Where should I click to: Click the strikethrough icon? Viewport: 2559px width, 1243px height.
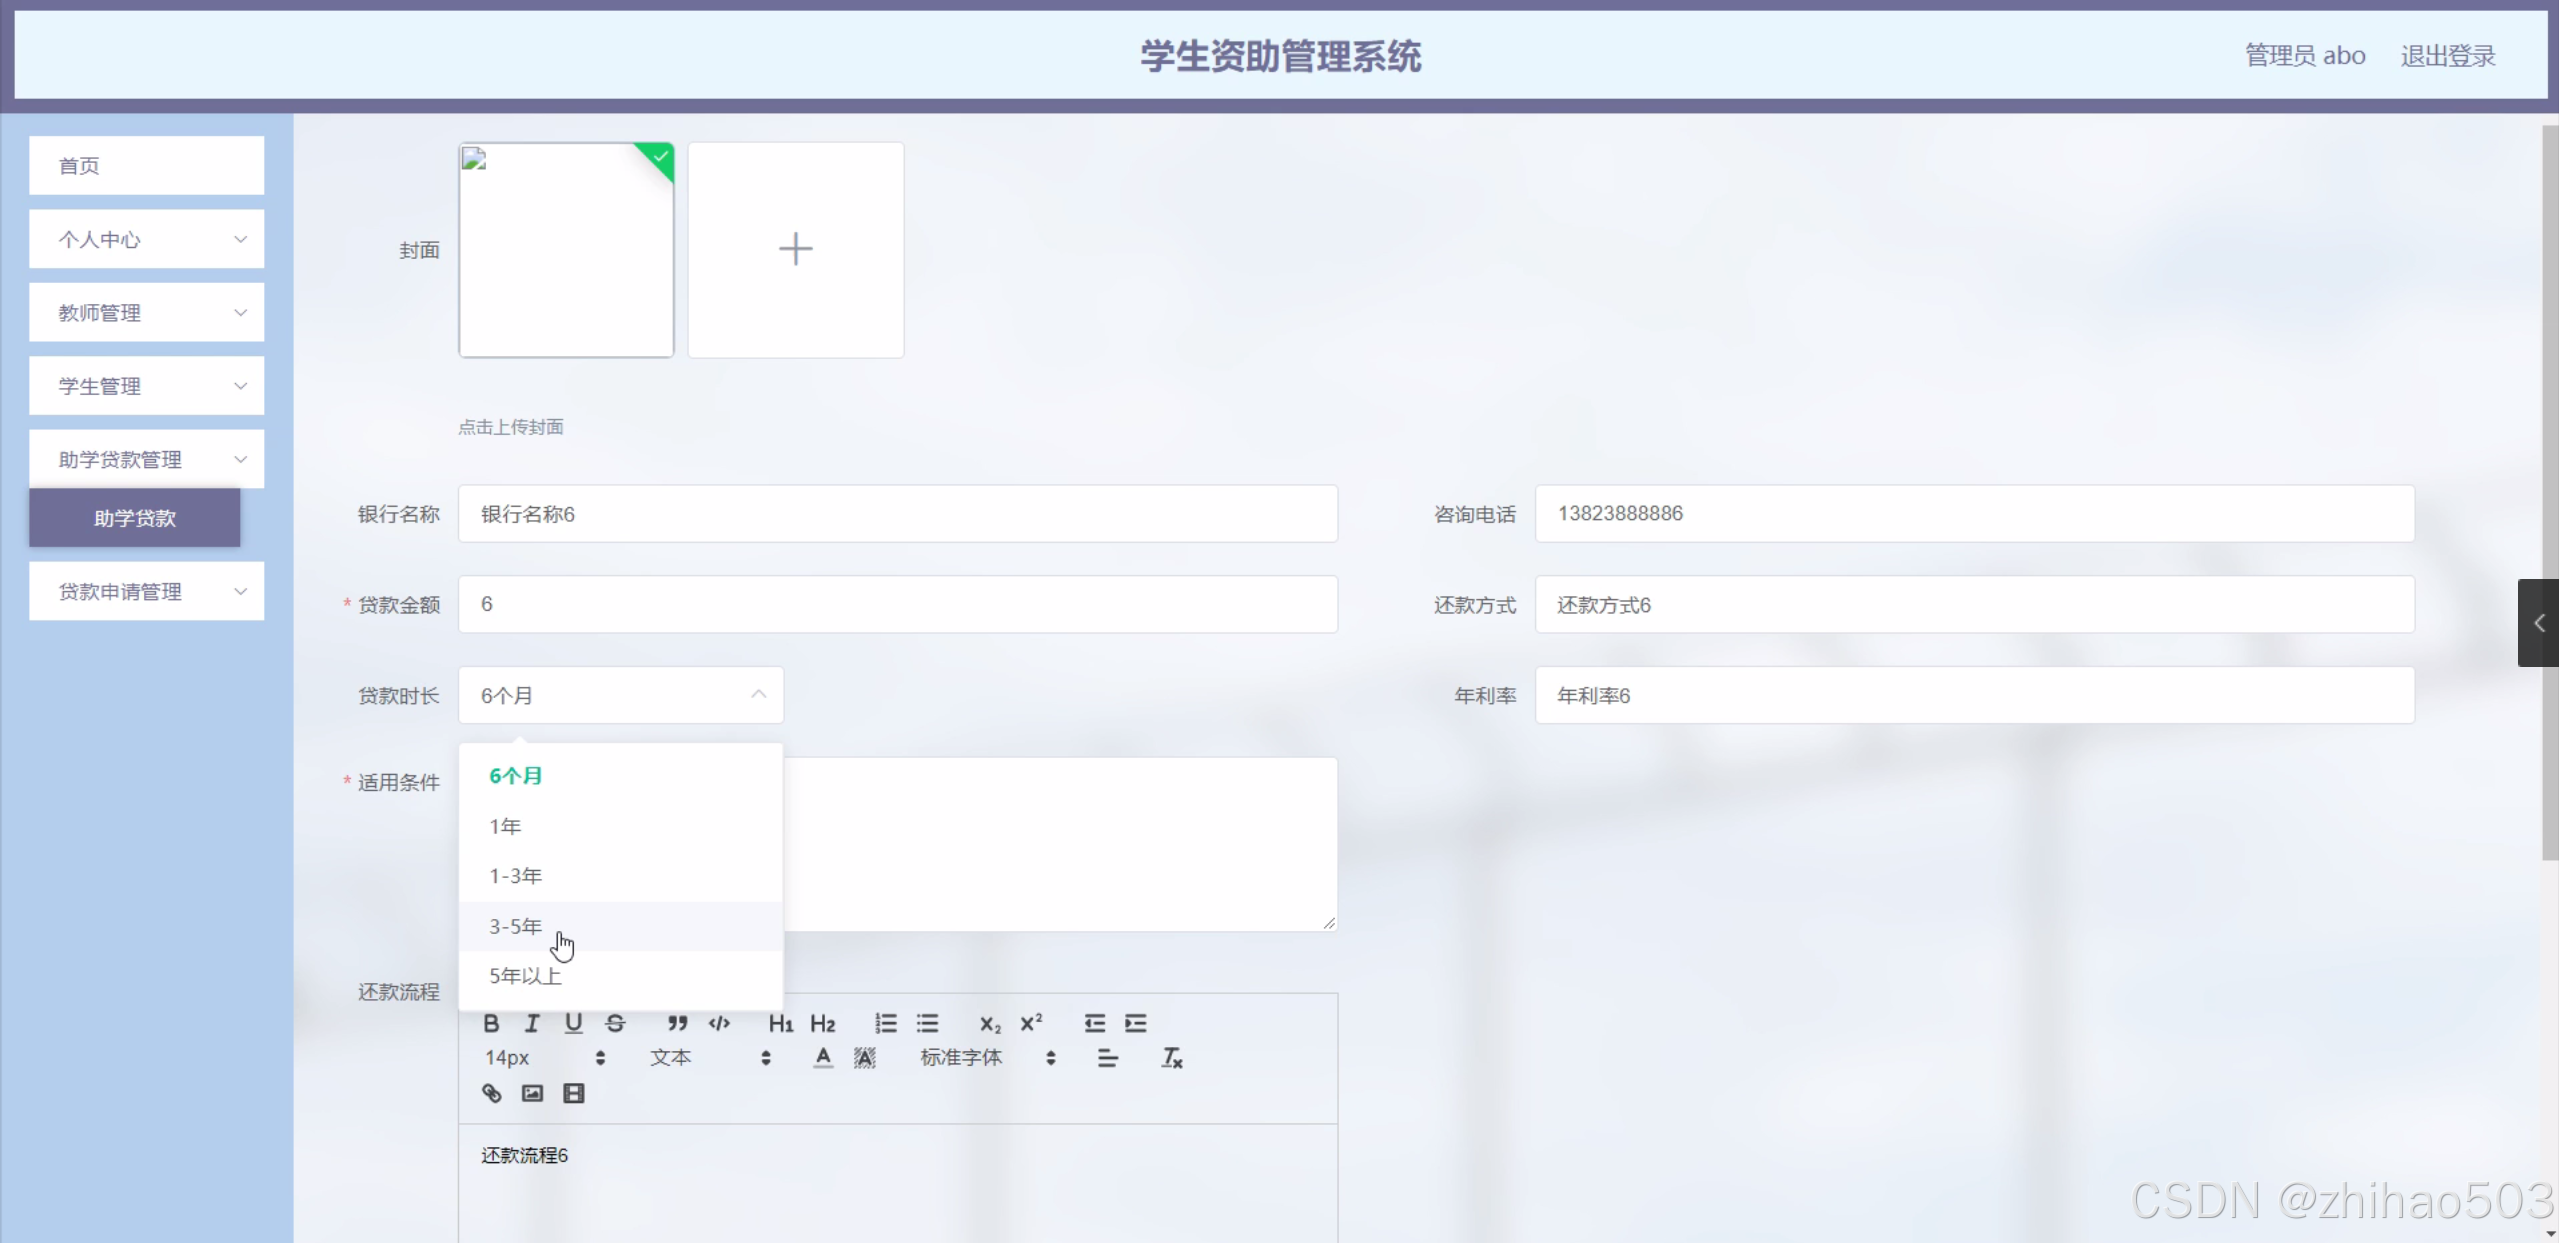[x=615, y=1023]
